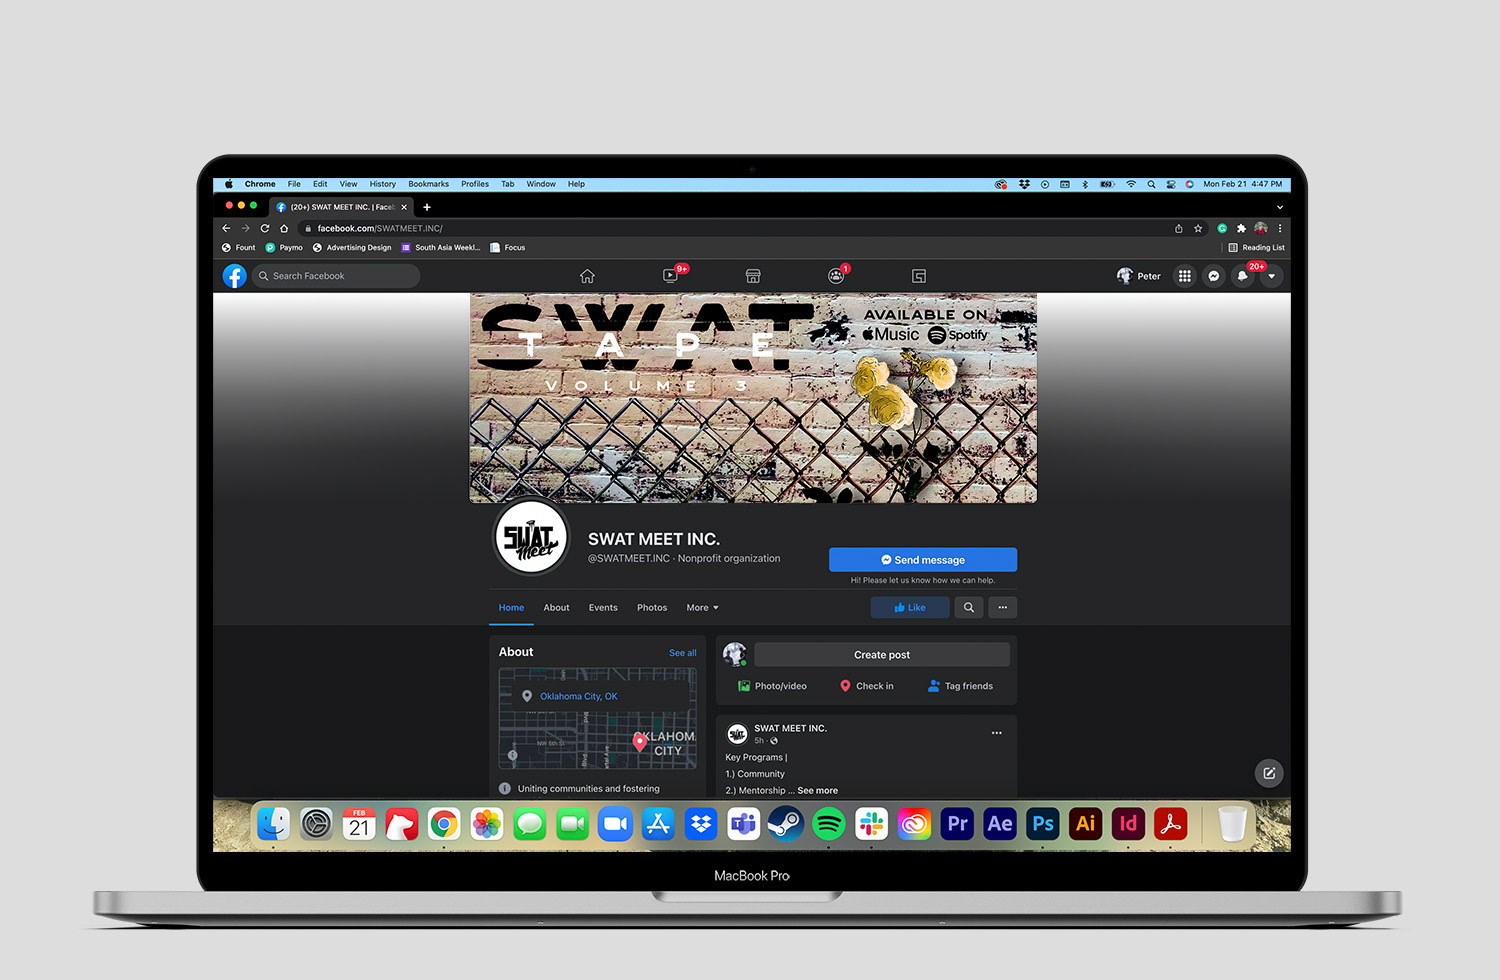Screen dimensions: 1500x980
Task: Open the Groups icon with 1 badge
Action: pos(836,276)
